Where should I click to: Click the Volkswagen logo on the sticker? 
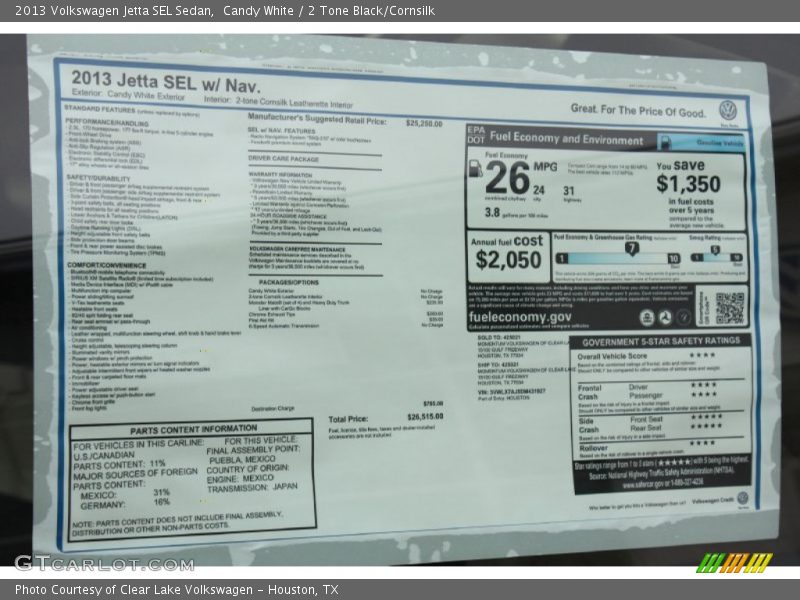[x=728, y=110]
